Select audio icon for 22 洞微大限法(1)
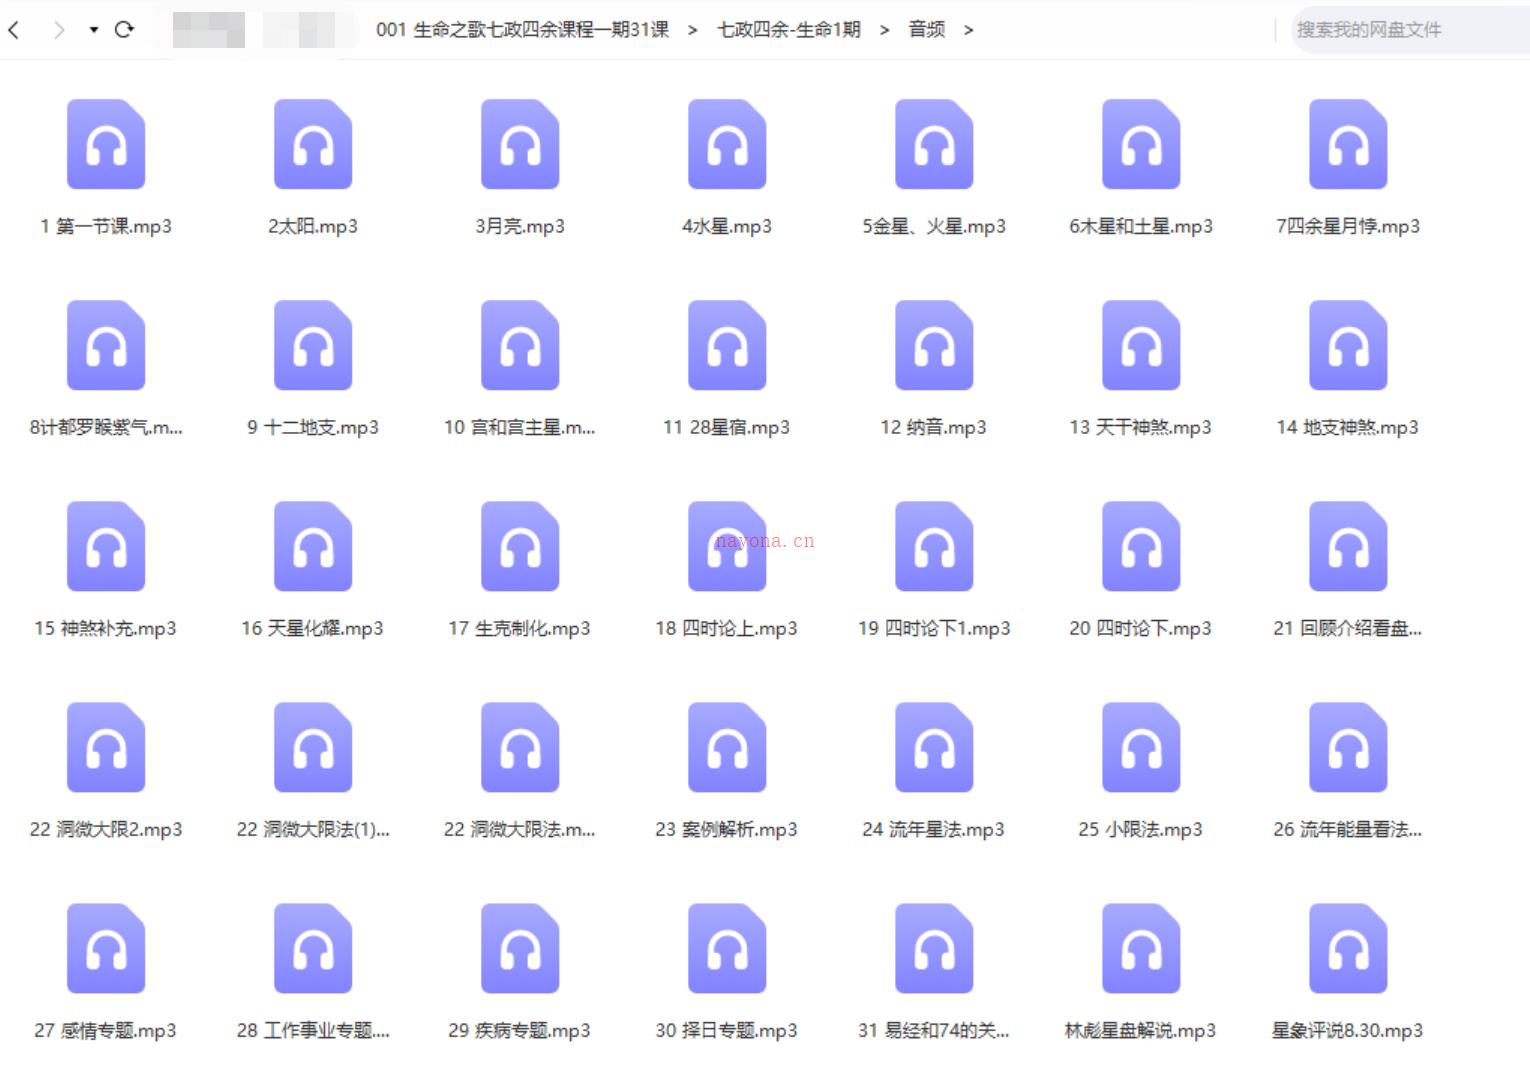Viewport: 1530px width, 1080px height. (313, 747)
